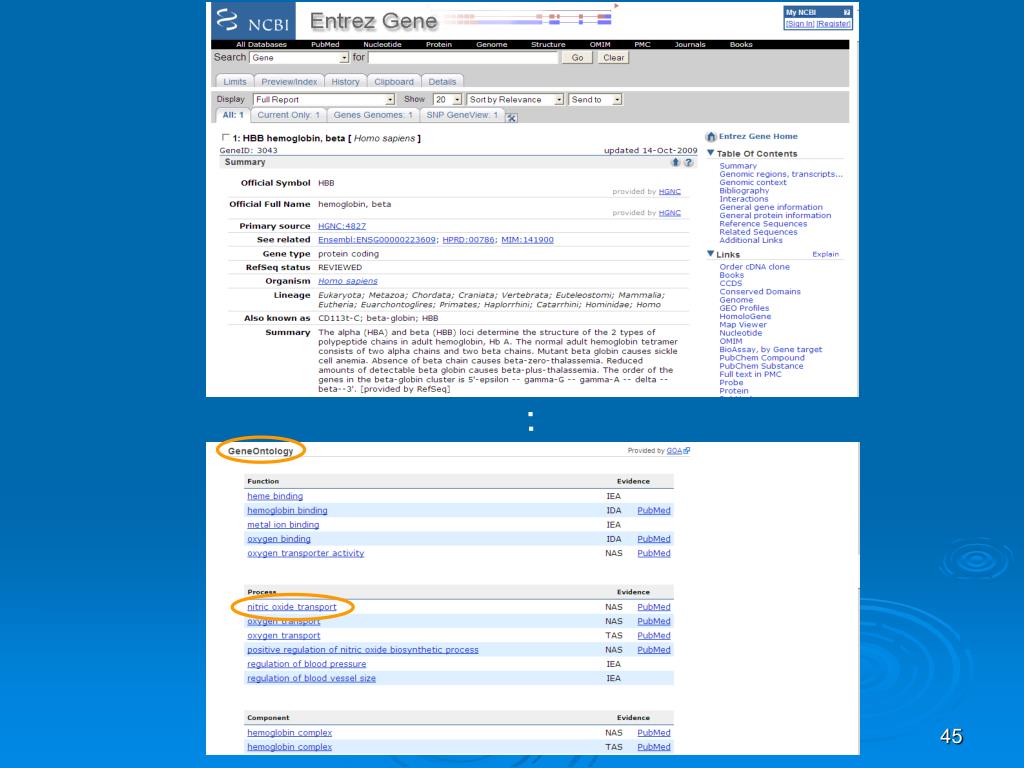Click the external link icon beside GOA
Image resolution: width=1024 pixels, height=768 pixels.
point(687,450)
